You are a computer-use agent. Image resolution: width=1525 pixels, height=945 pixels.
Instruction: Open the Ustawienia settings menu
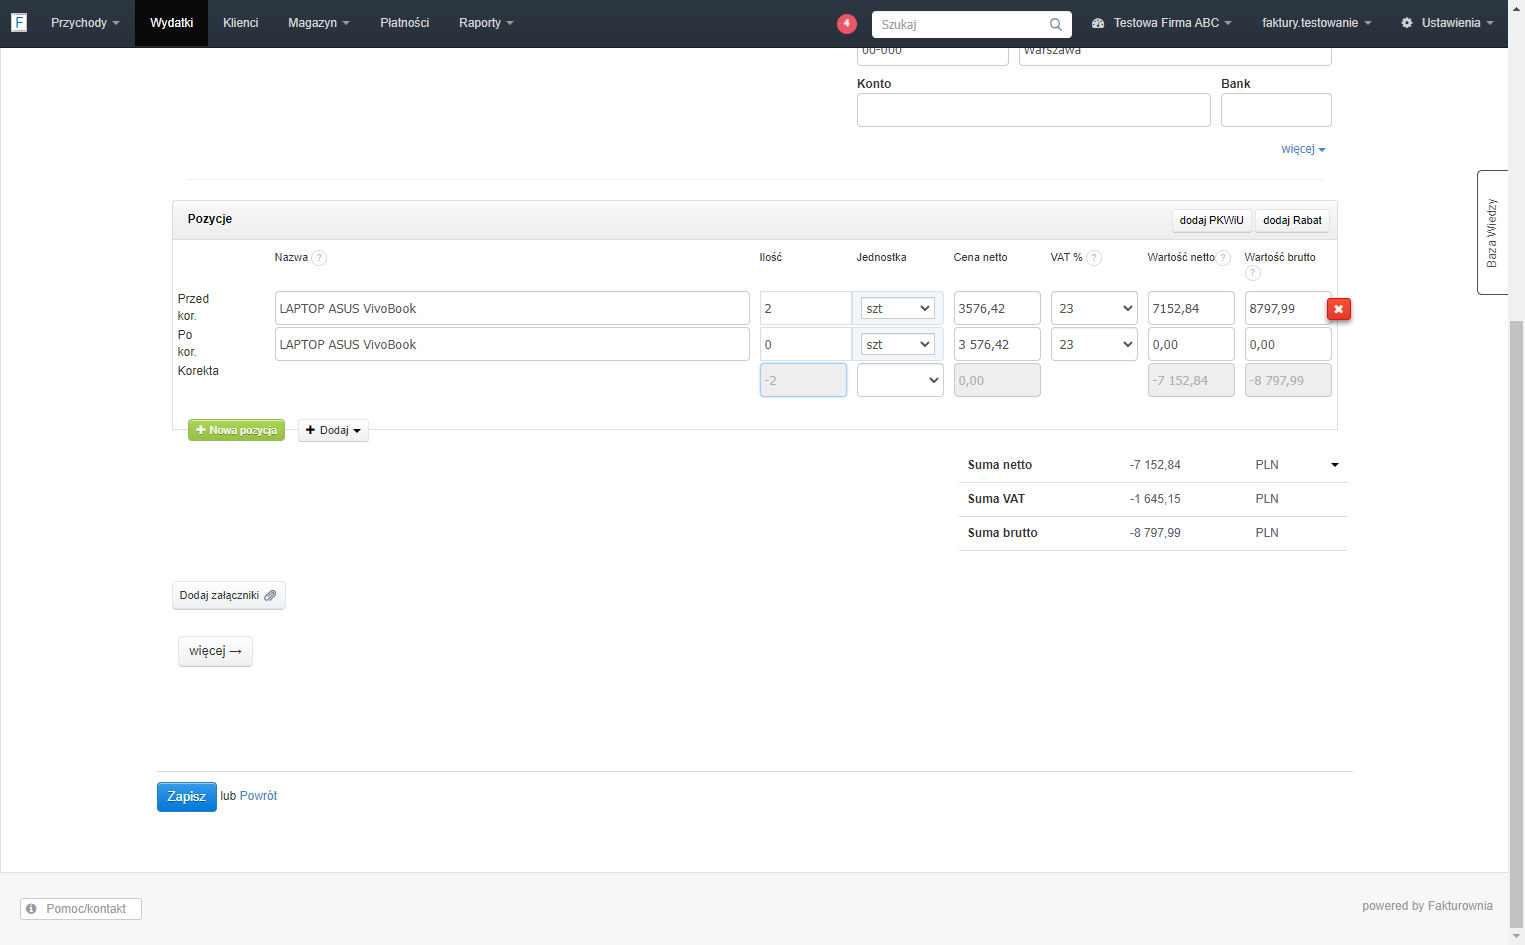pyautogui.click(x=1447, y=23)
